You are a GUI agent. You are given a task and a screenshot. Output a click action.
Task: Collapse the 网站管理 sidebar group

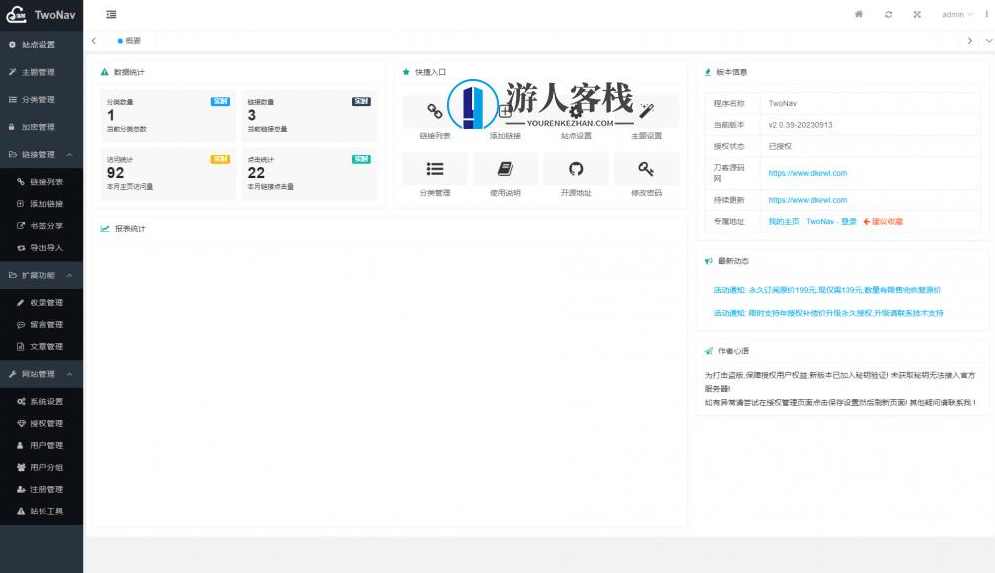coord(41,374)
